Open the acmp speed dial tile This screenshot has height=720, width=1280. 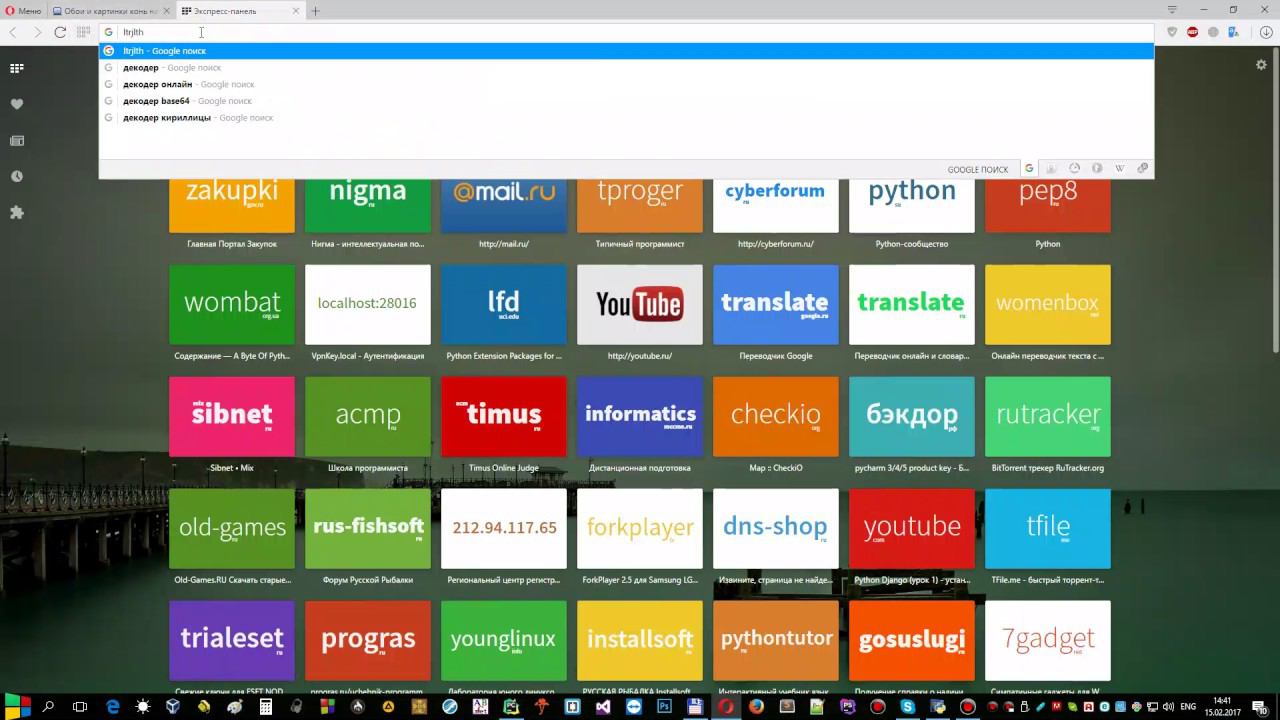[x=368, y=416]
